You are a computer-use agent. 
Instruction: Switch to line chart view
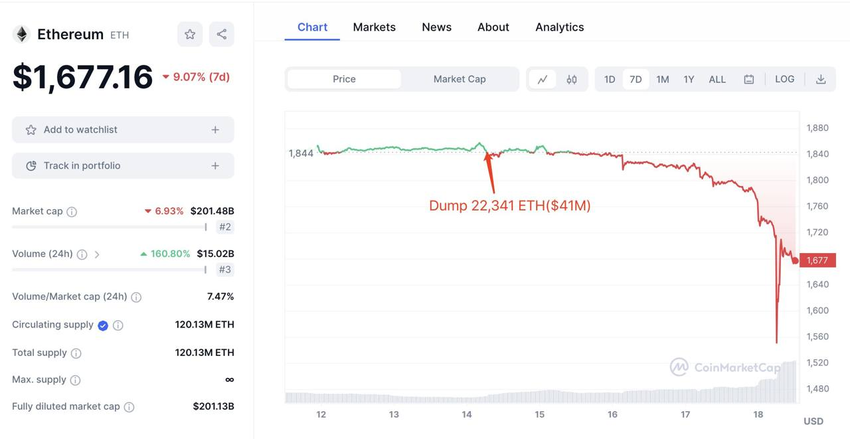click(x=542, y=79)
